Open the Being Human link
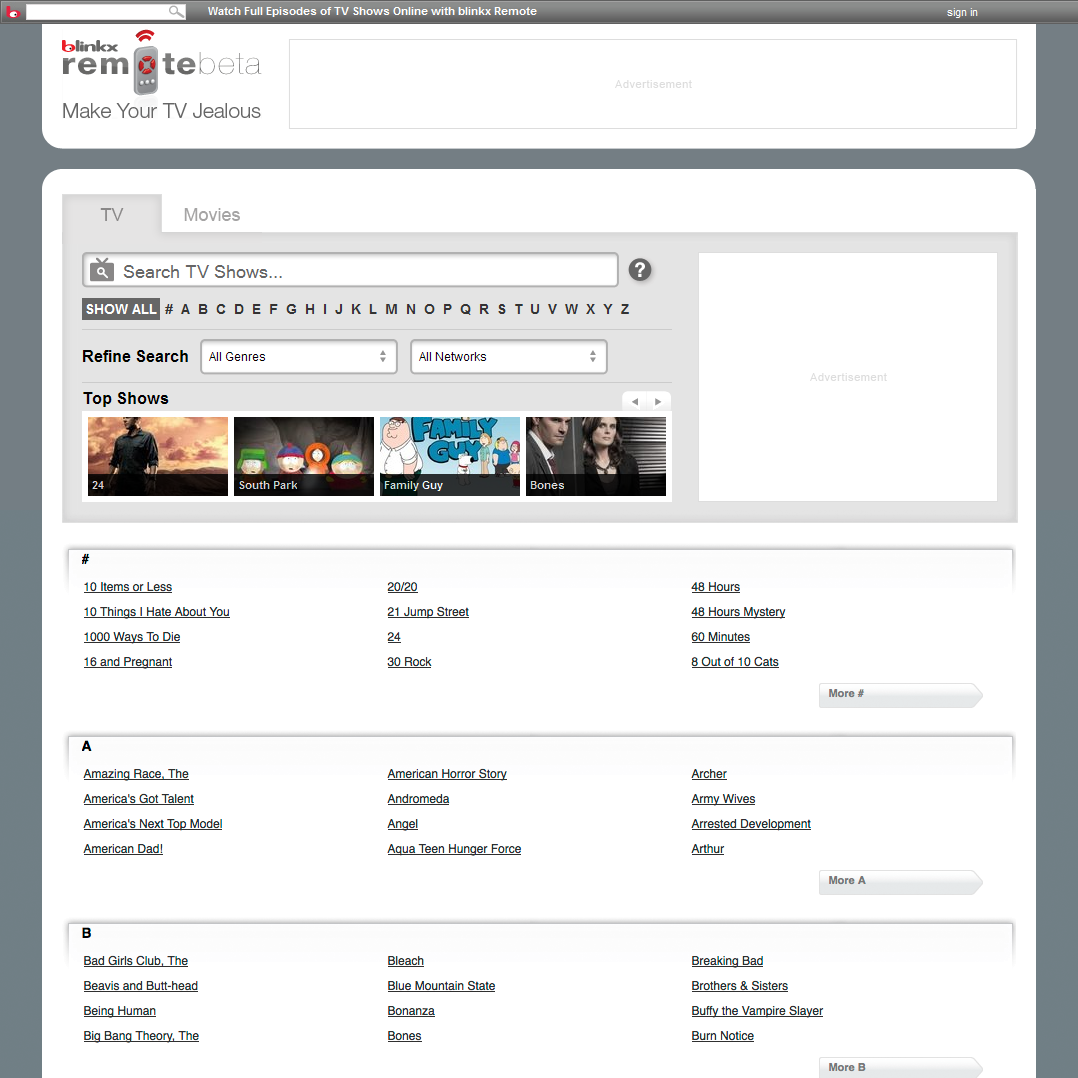Viewport: 1078px width, 1078px height. (x=120, y=1011)
